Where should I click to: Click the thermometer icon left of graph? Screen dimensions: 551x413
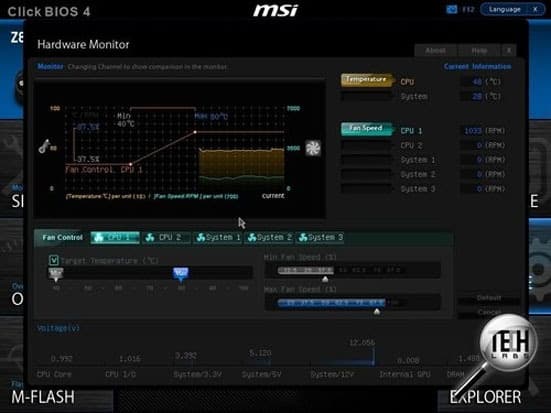(44, 146)
